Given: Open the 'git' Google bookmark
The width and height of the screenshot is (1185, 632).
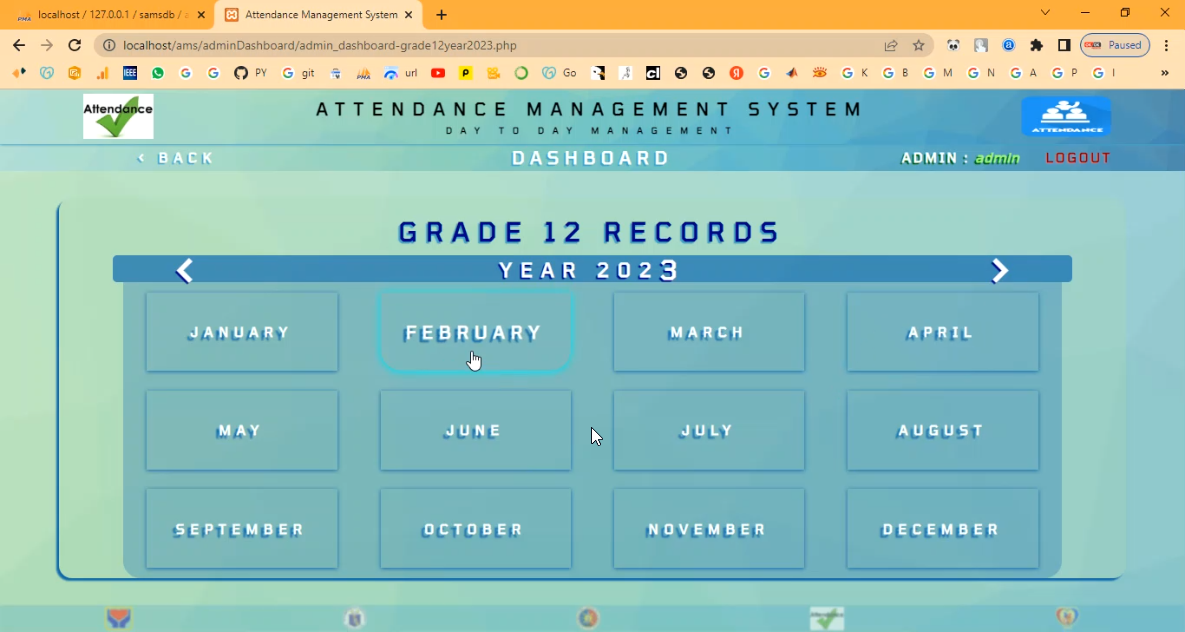Looking at the screenshot, I should click(x=298, y=73).
